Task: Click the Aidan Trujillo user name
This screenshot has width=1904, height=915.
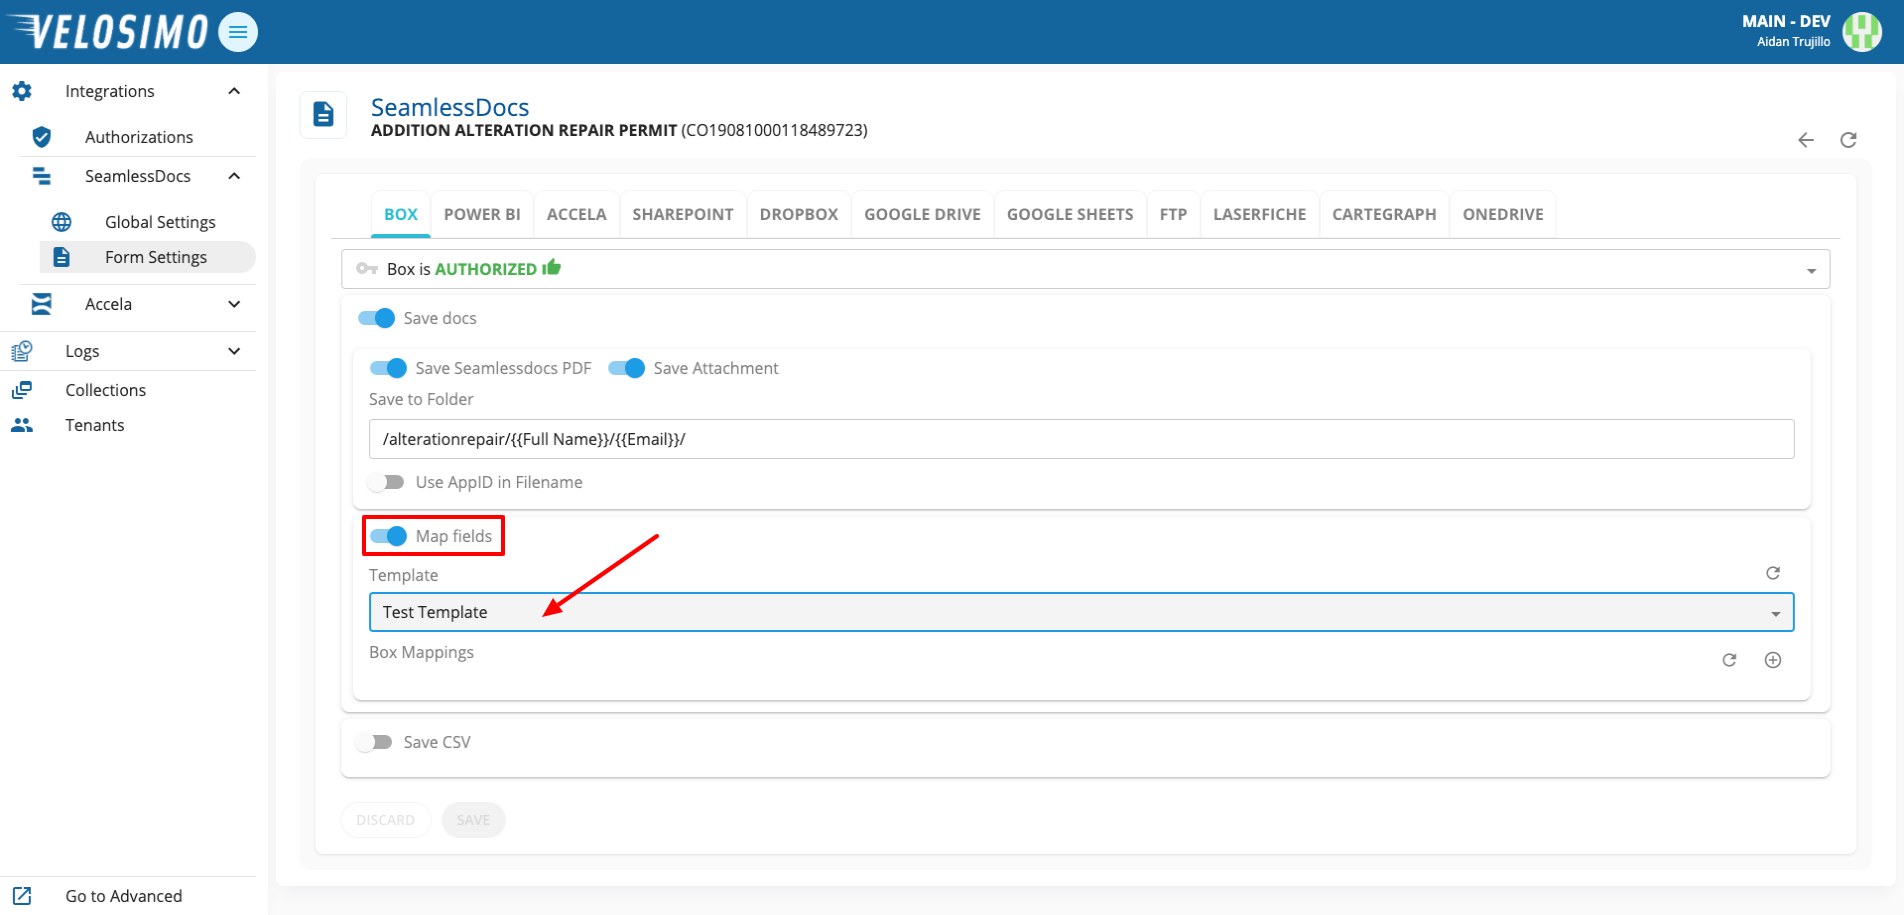Action: click(x=1794, y=42)
